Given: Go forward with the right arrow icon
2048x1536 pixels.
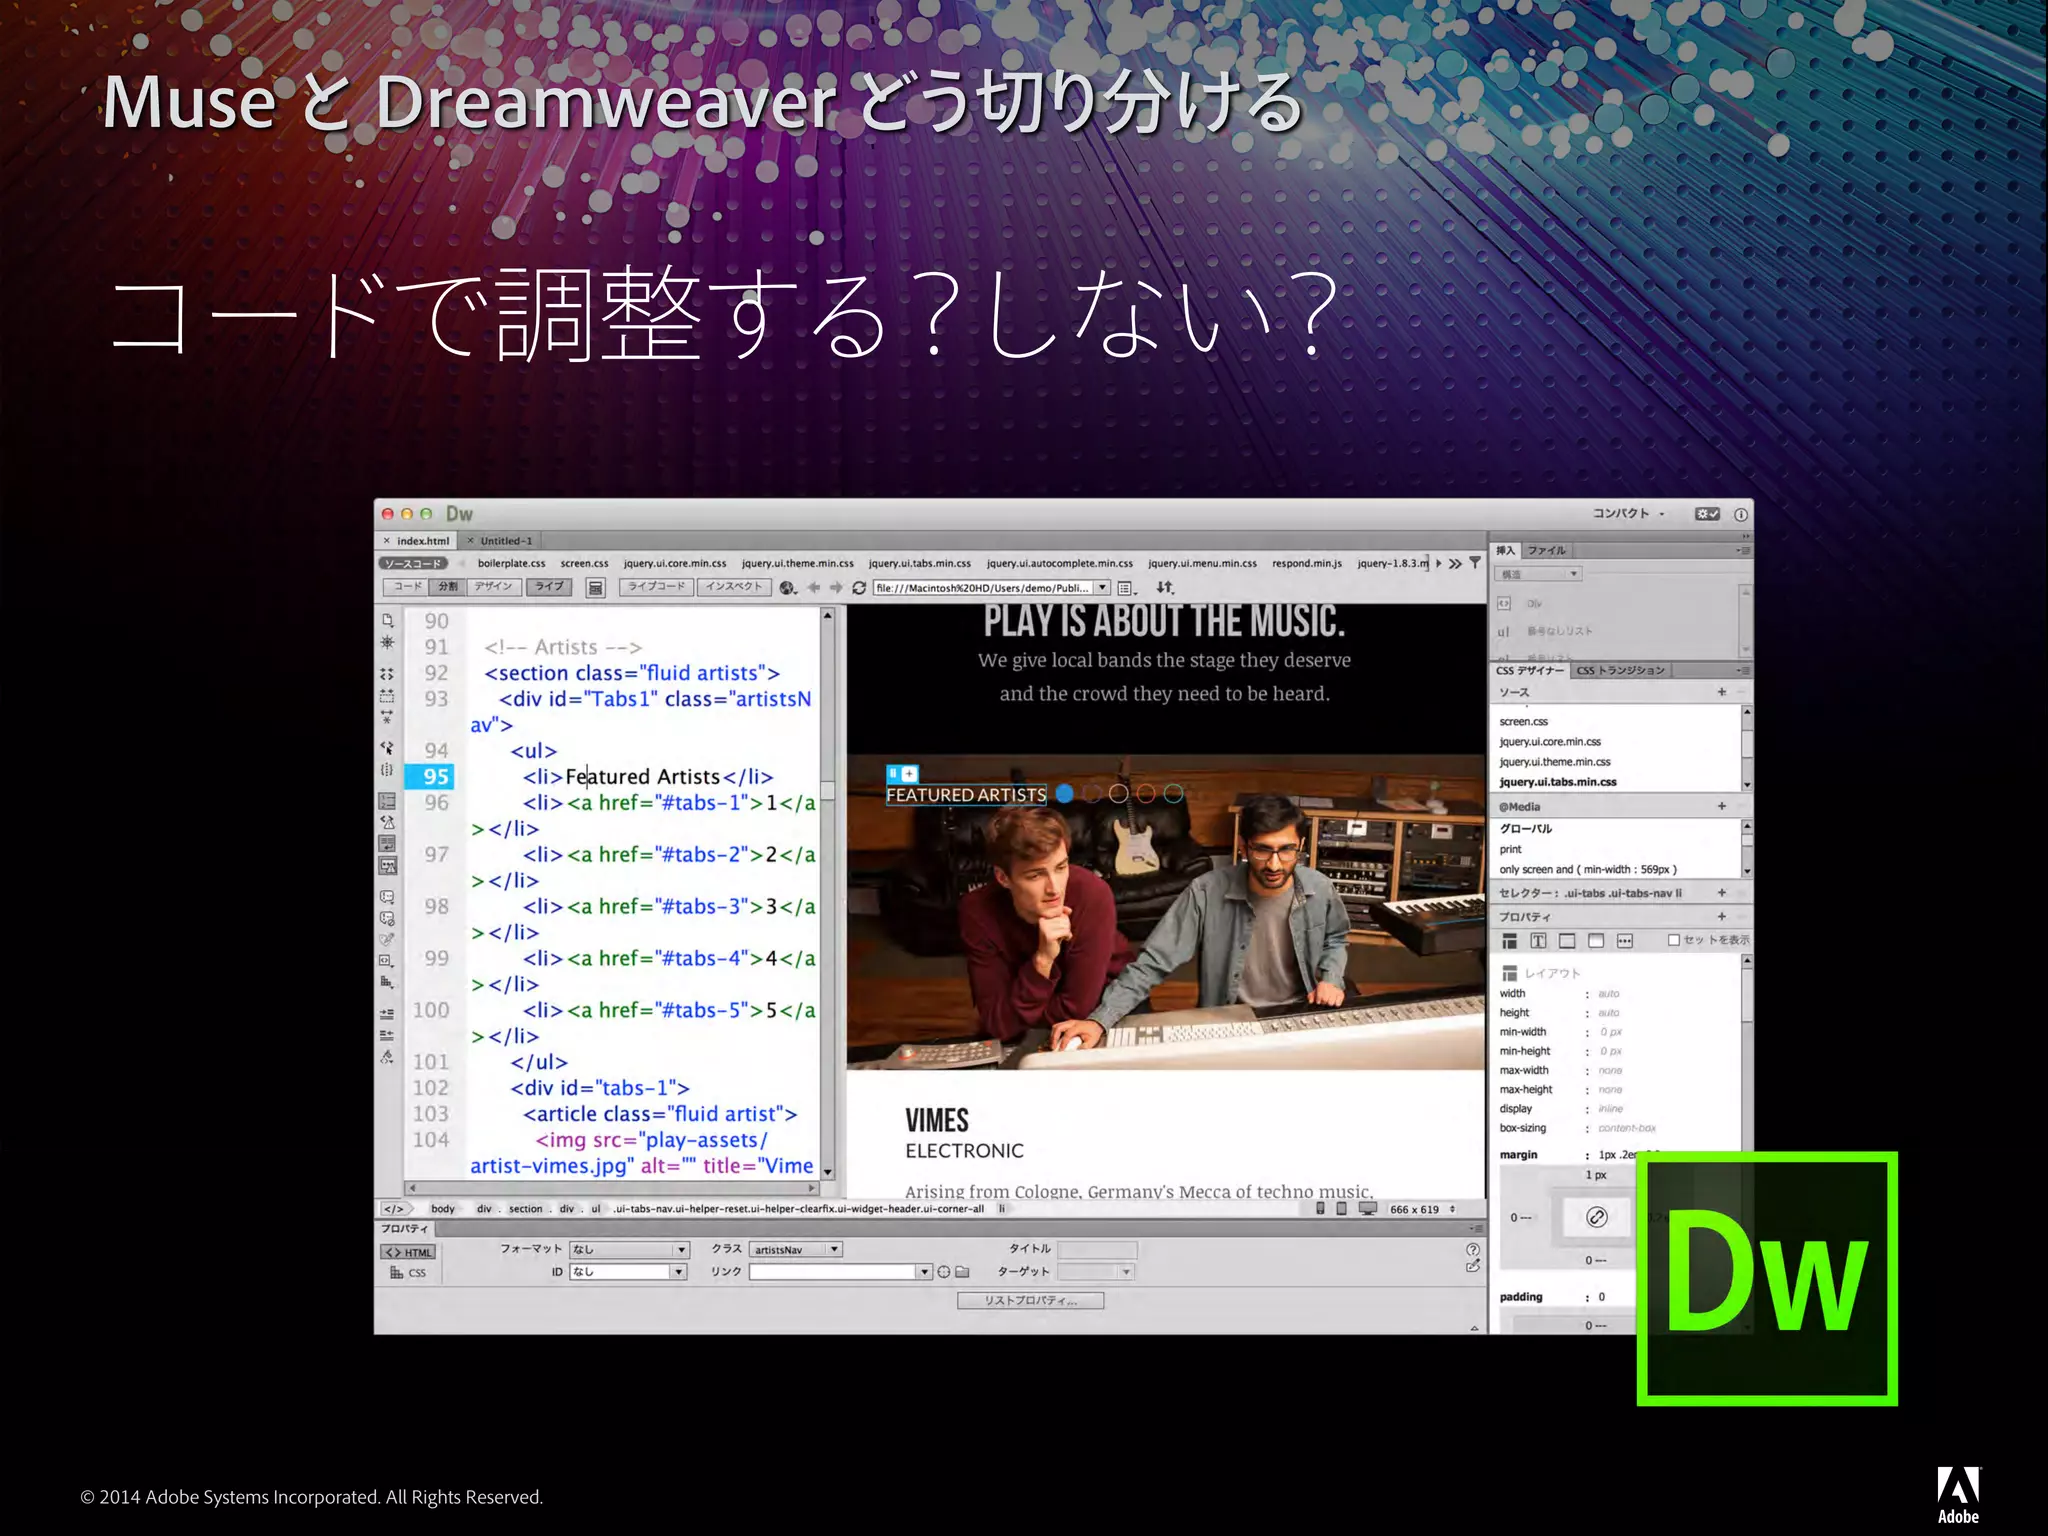Looking at the screenshot, I should point(836,588).
